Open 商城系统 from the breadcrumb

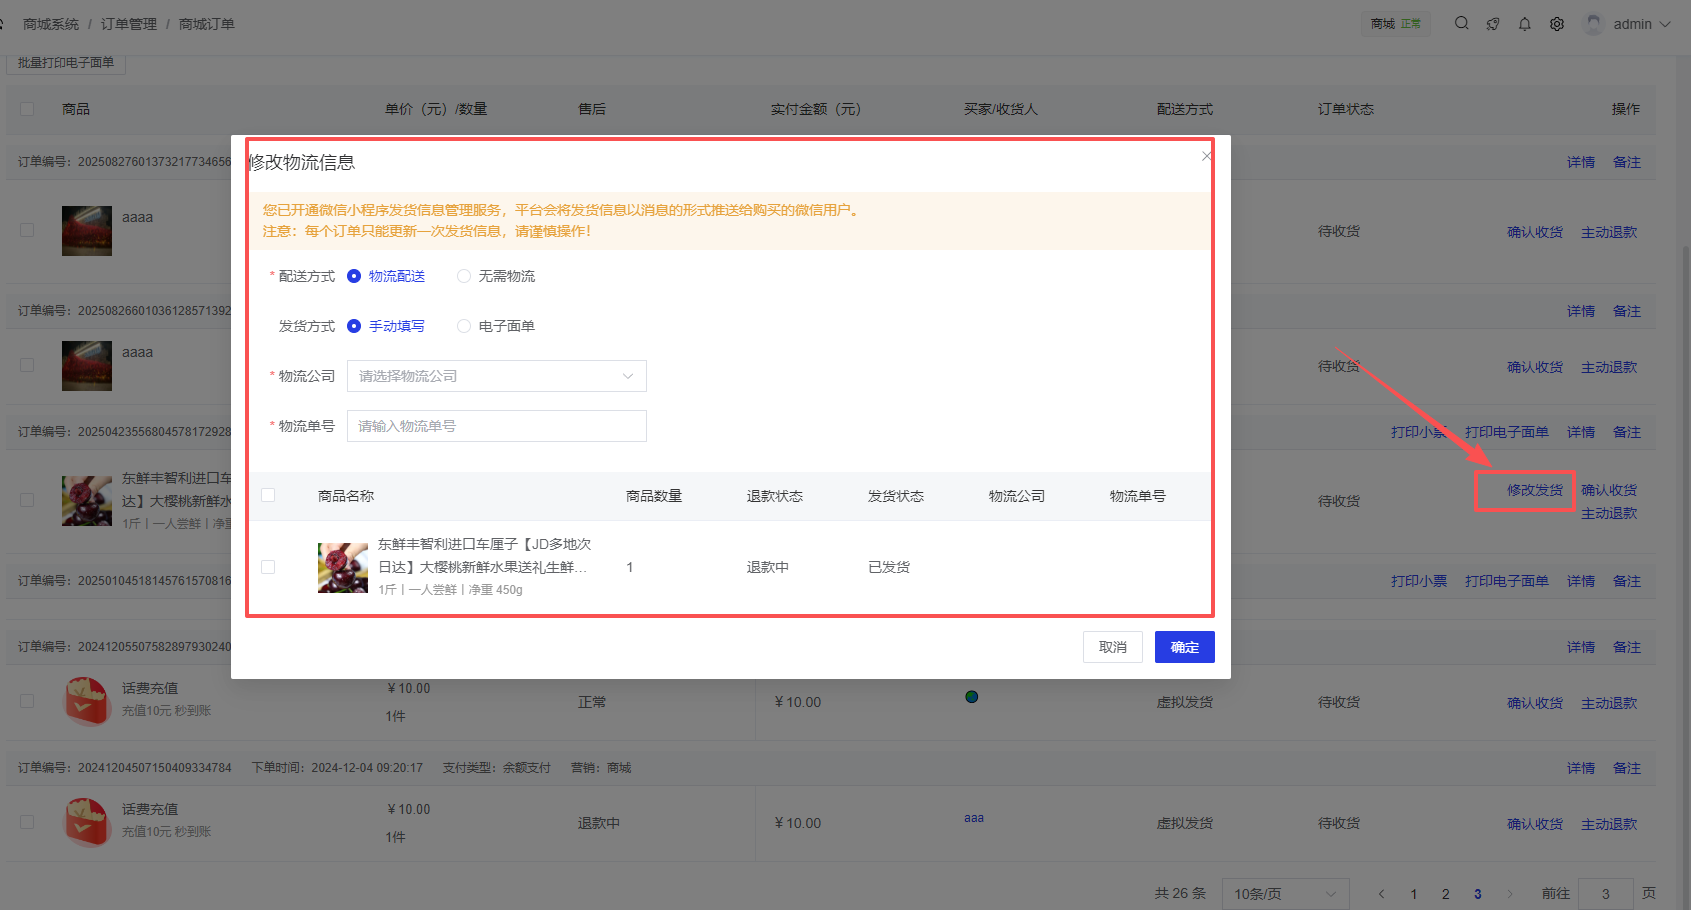click(50, 23)
